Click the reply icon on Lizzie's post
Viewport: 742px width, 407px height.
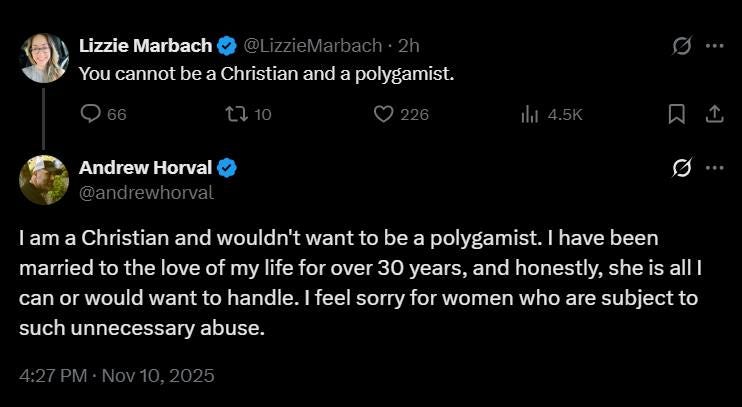coord(90,115)
